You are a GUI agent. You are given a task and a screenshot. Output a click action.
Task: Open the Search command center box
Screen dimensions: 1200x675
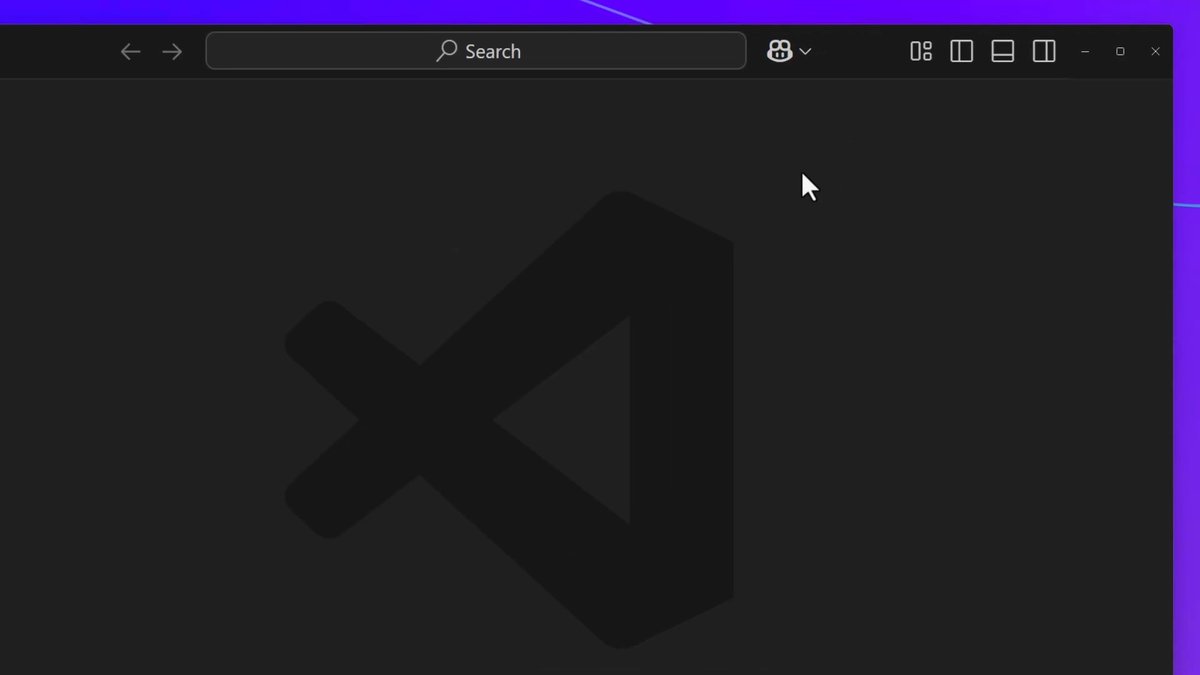476,51
